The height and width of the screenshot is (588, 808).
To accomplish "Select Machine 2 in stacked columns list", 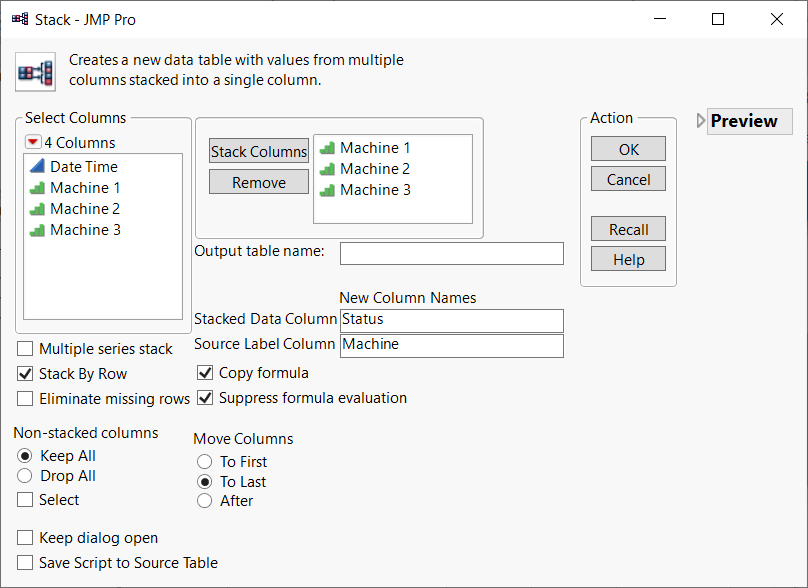I will click(375, 169).
